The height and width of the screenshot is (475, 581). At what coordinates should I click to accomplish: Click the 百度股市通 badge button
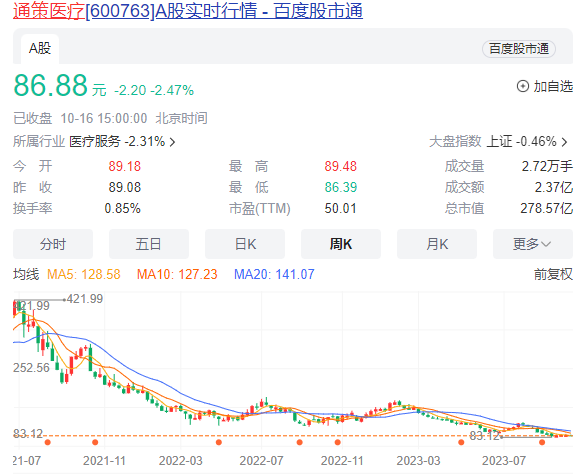click(x=518, y=49)
